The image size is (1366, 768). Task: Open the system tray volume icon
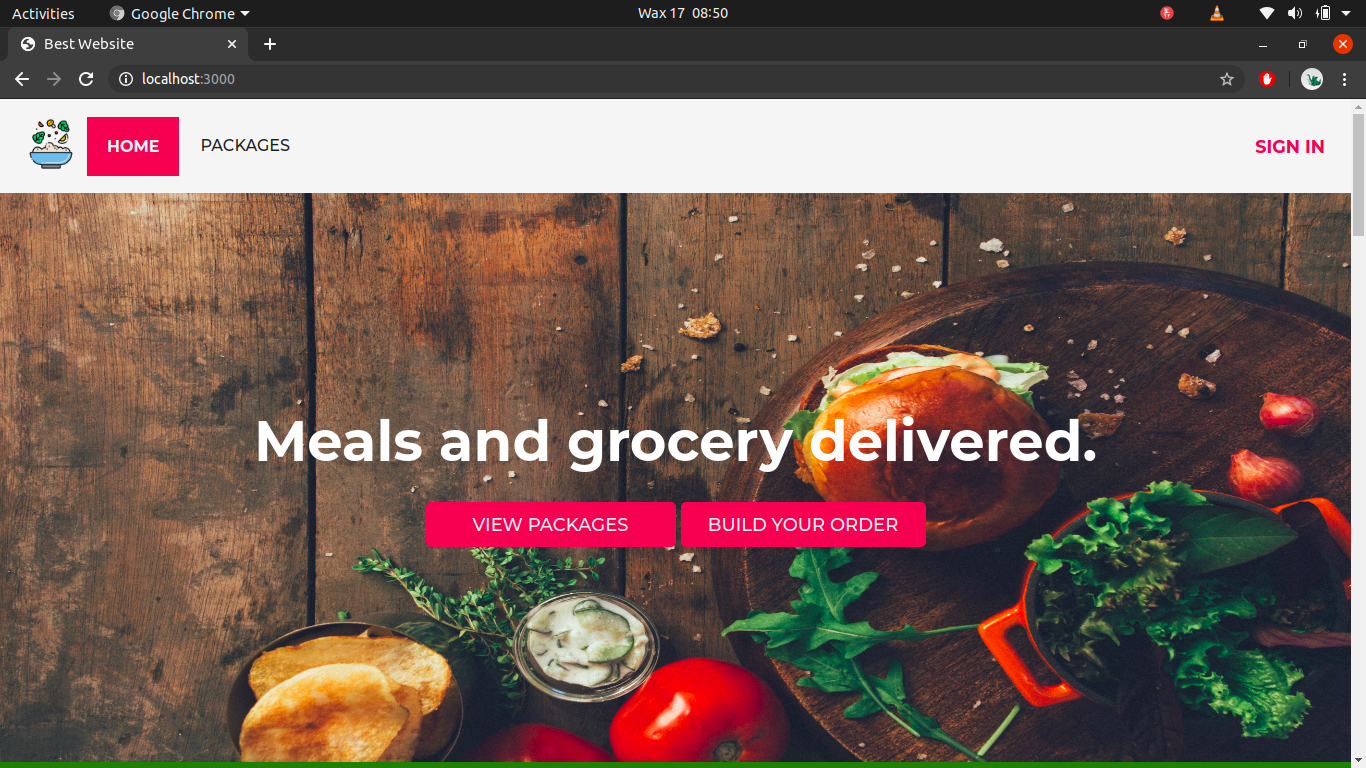(1295, 13)
